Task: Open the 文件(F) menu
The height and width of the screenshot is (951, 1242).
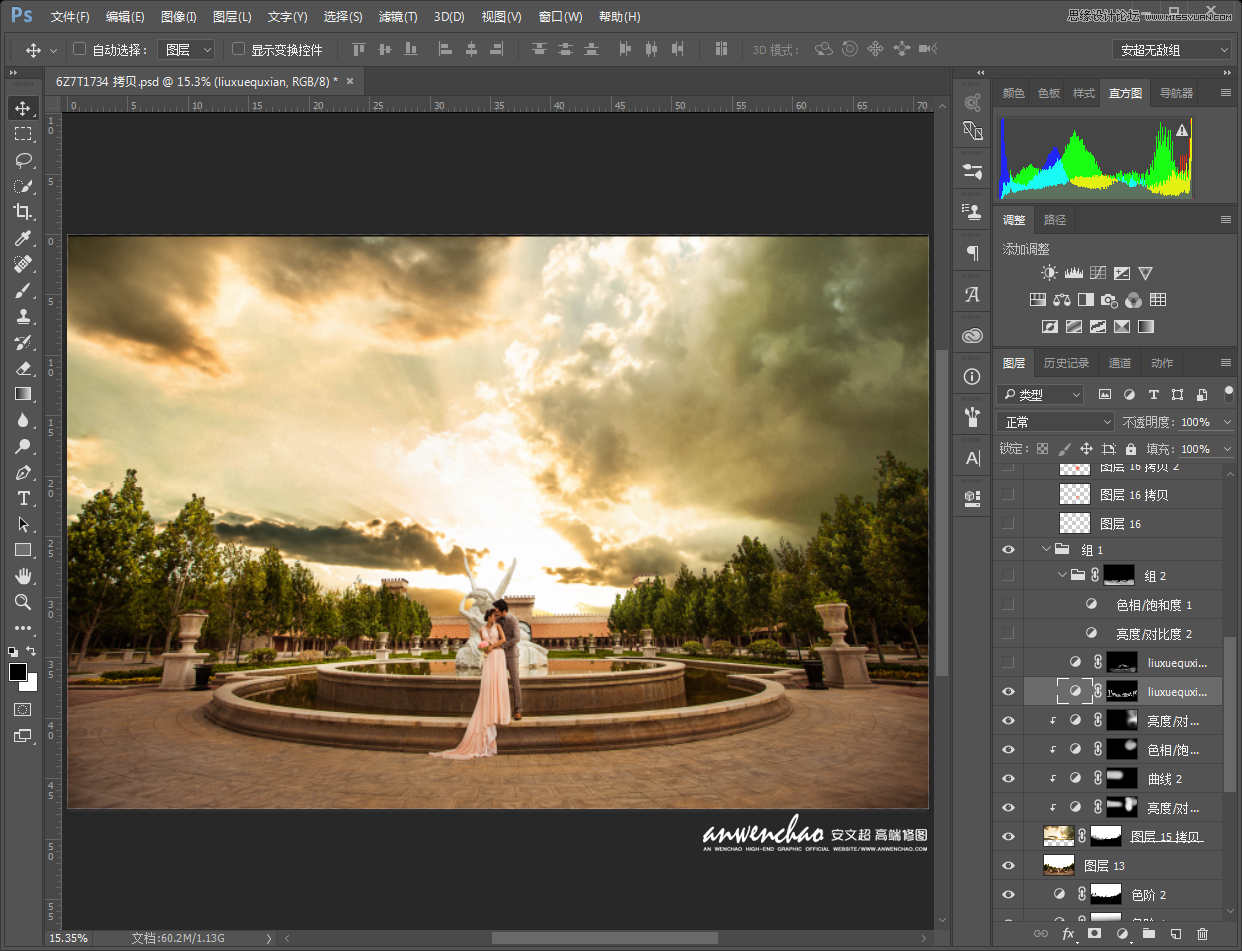Action: (x=70, y=17)
